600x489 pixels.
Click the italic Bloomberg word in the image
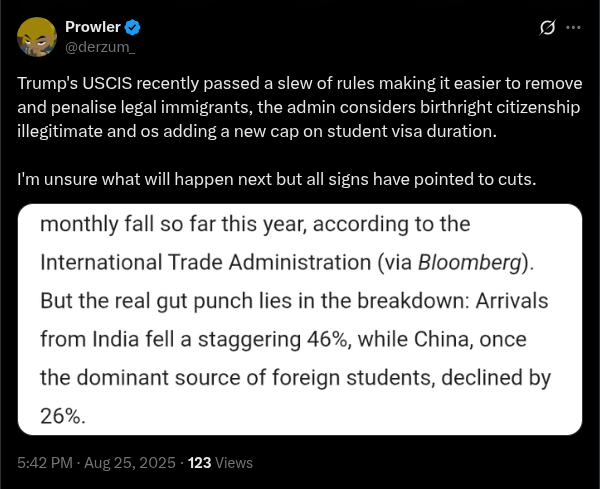pos(470,263)
